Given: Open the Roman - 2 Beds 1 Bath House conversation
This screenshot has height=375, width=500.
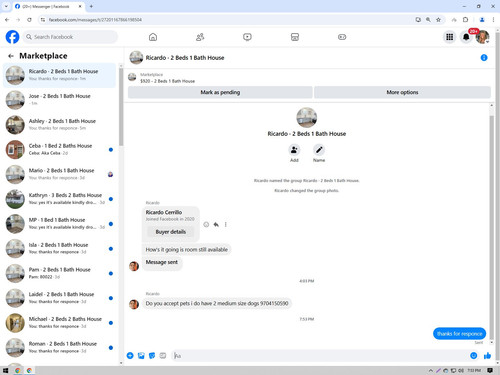Looking at the screenshot, I should (x=59, y=347).
